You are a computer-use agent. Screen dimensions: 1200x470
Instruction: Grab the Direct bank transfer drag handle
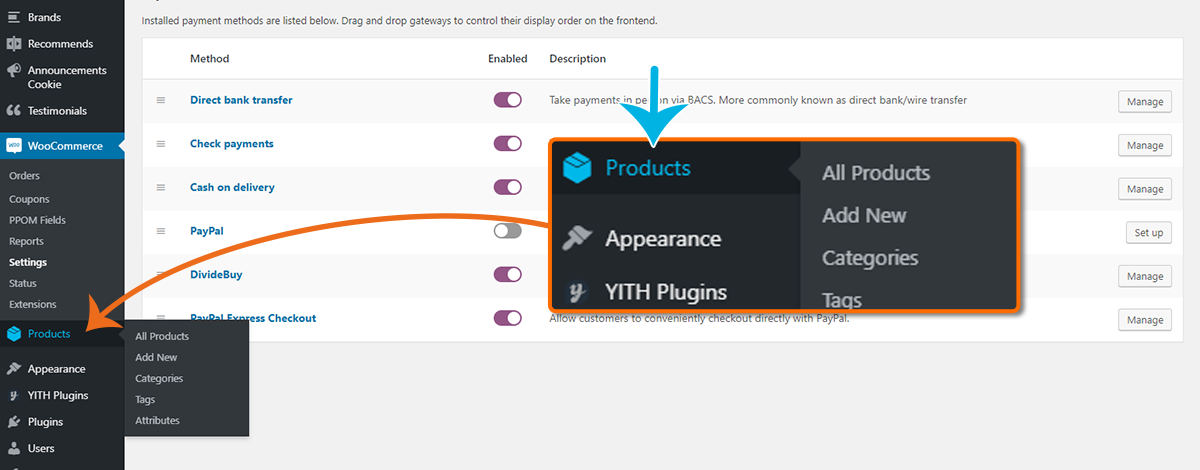coord(160,100)
